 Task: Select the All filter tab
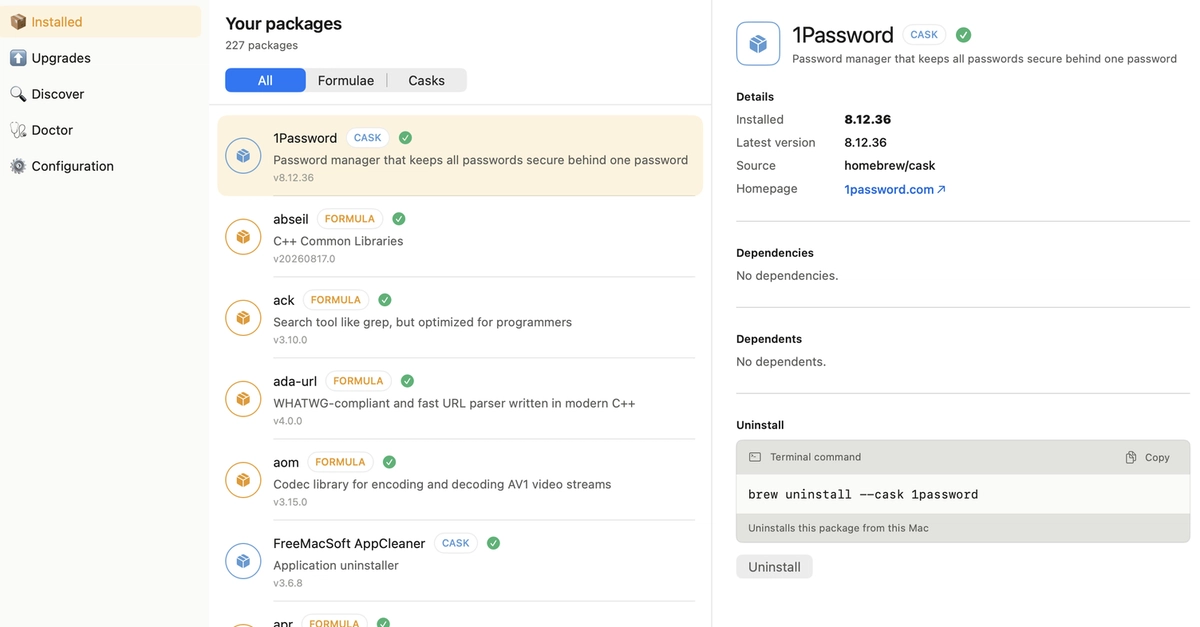point(265,80)
